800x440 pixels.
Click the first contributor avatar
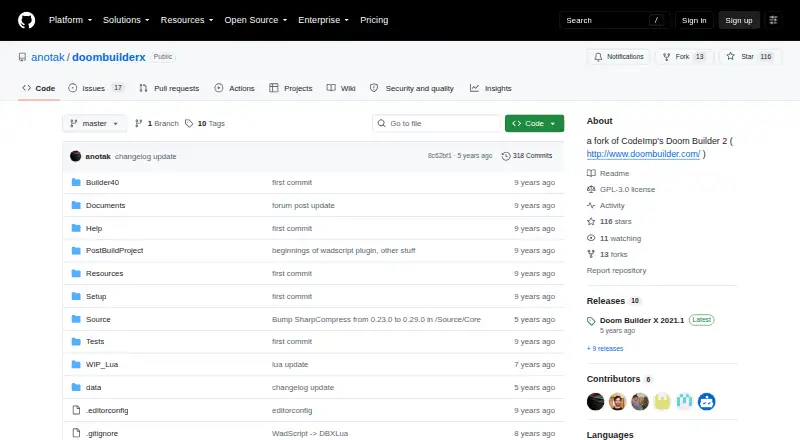point(595,402)
